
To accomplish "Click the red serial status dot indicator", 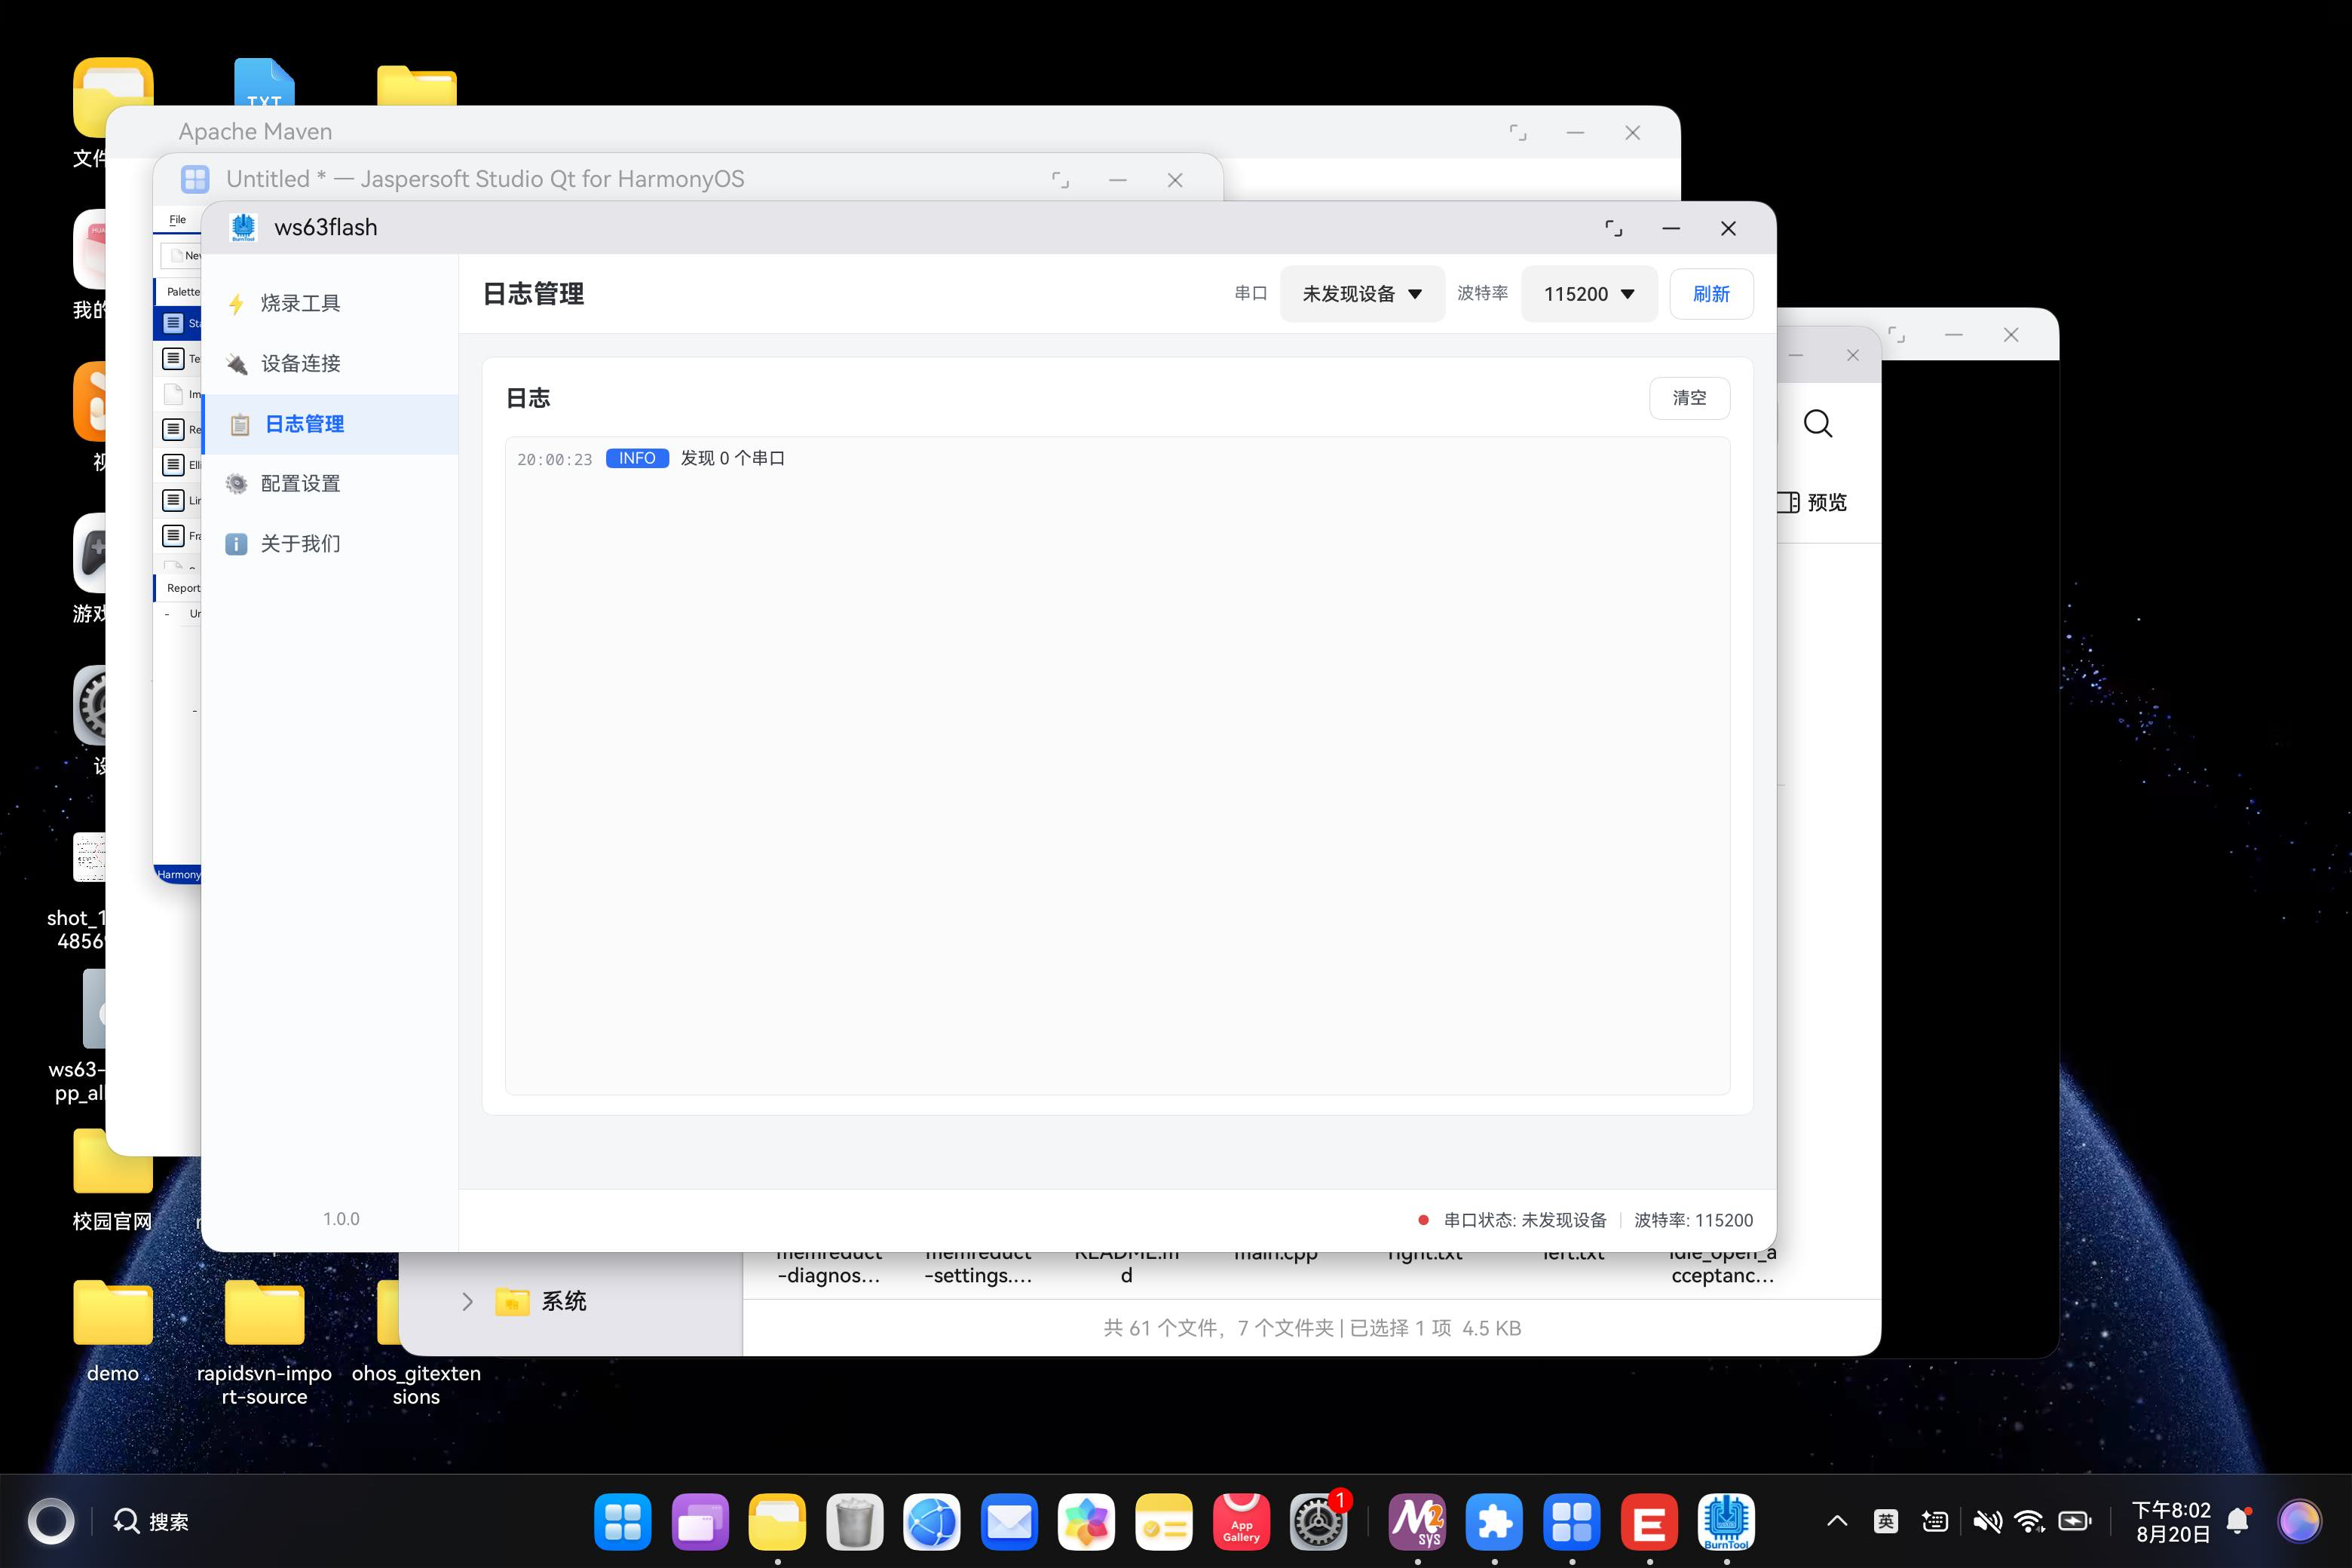I will click(x=1423, y=1220).
